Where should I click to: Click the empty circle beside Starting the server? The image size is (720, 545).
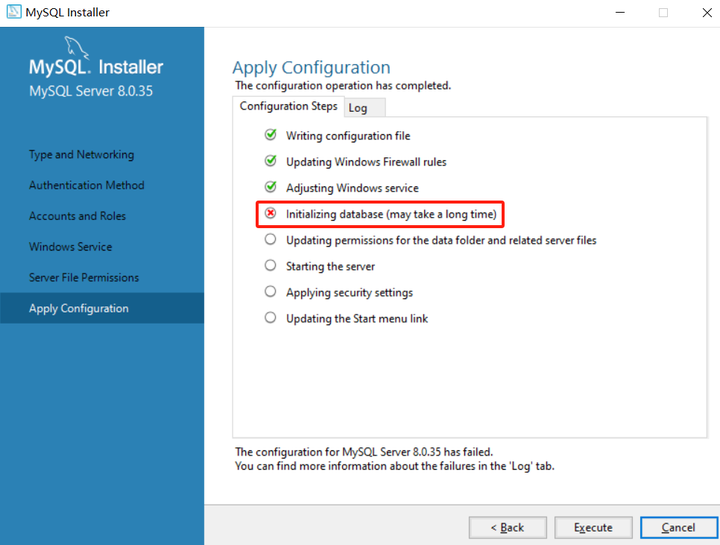pyautogui.click(x=270, y=265)
